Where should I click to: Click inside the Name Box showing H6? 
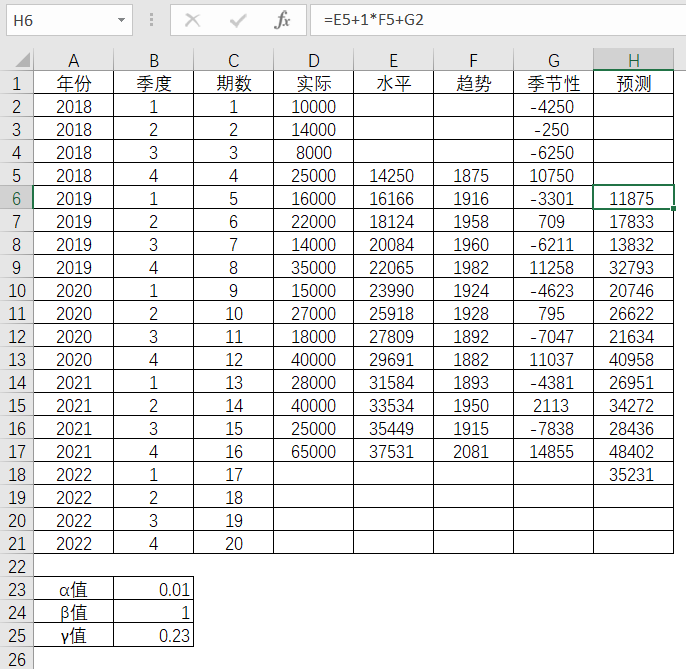pyautogui.click(x=60, y=20)
